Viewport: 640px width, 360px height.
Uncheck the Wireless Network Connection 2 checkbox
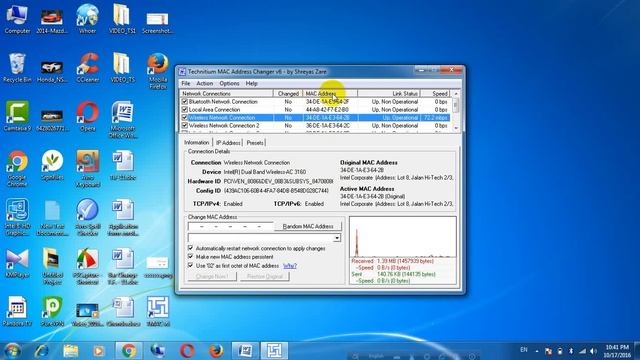[184, 126]
